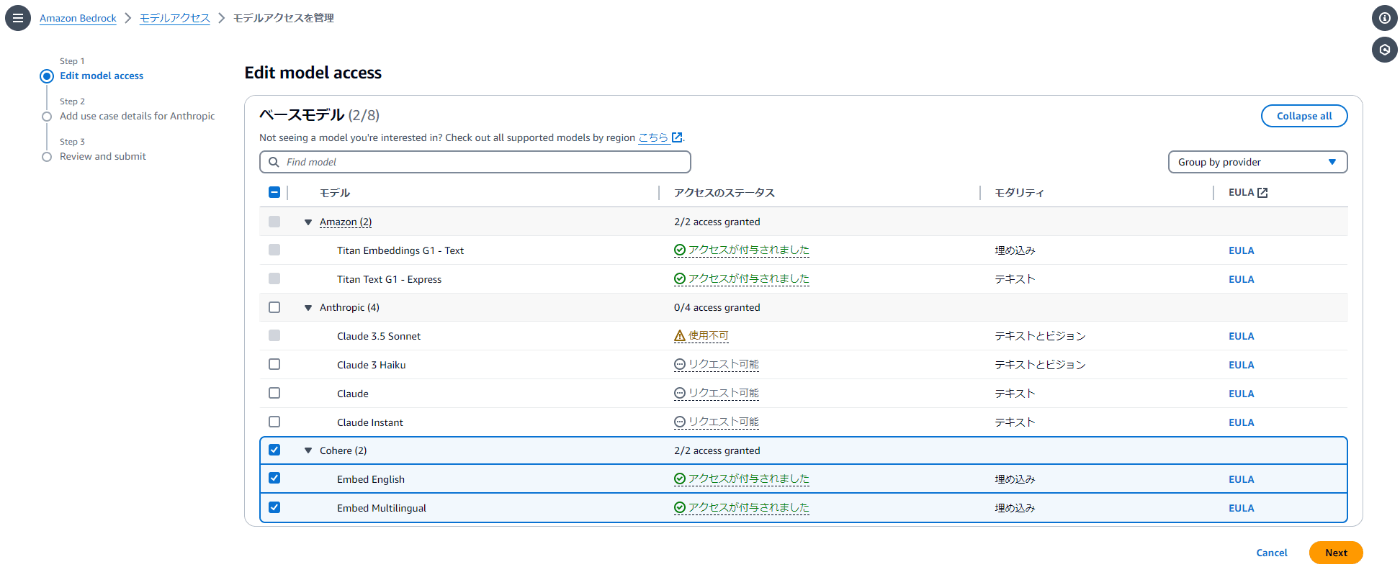Select the Step 3 Review and submit radio
This screenshot has width=1400, height=585.
click(46, 157)
